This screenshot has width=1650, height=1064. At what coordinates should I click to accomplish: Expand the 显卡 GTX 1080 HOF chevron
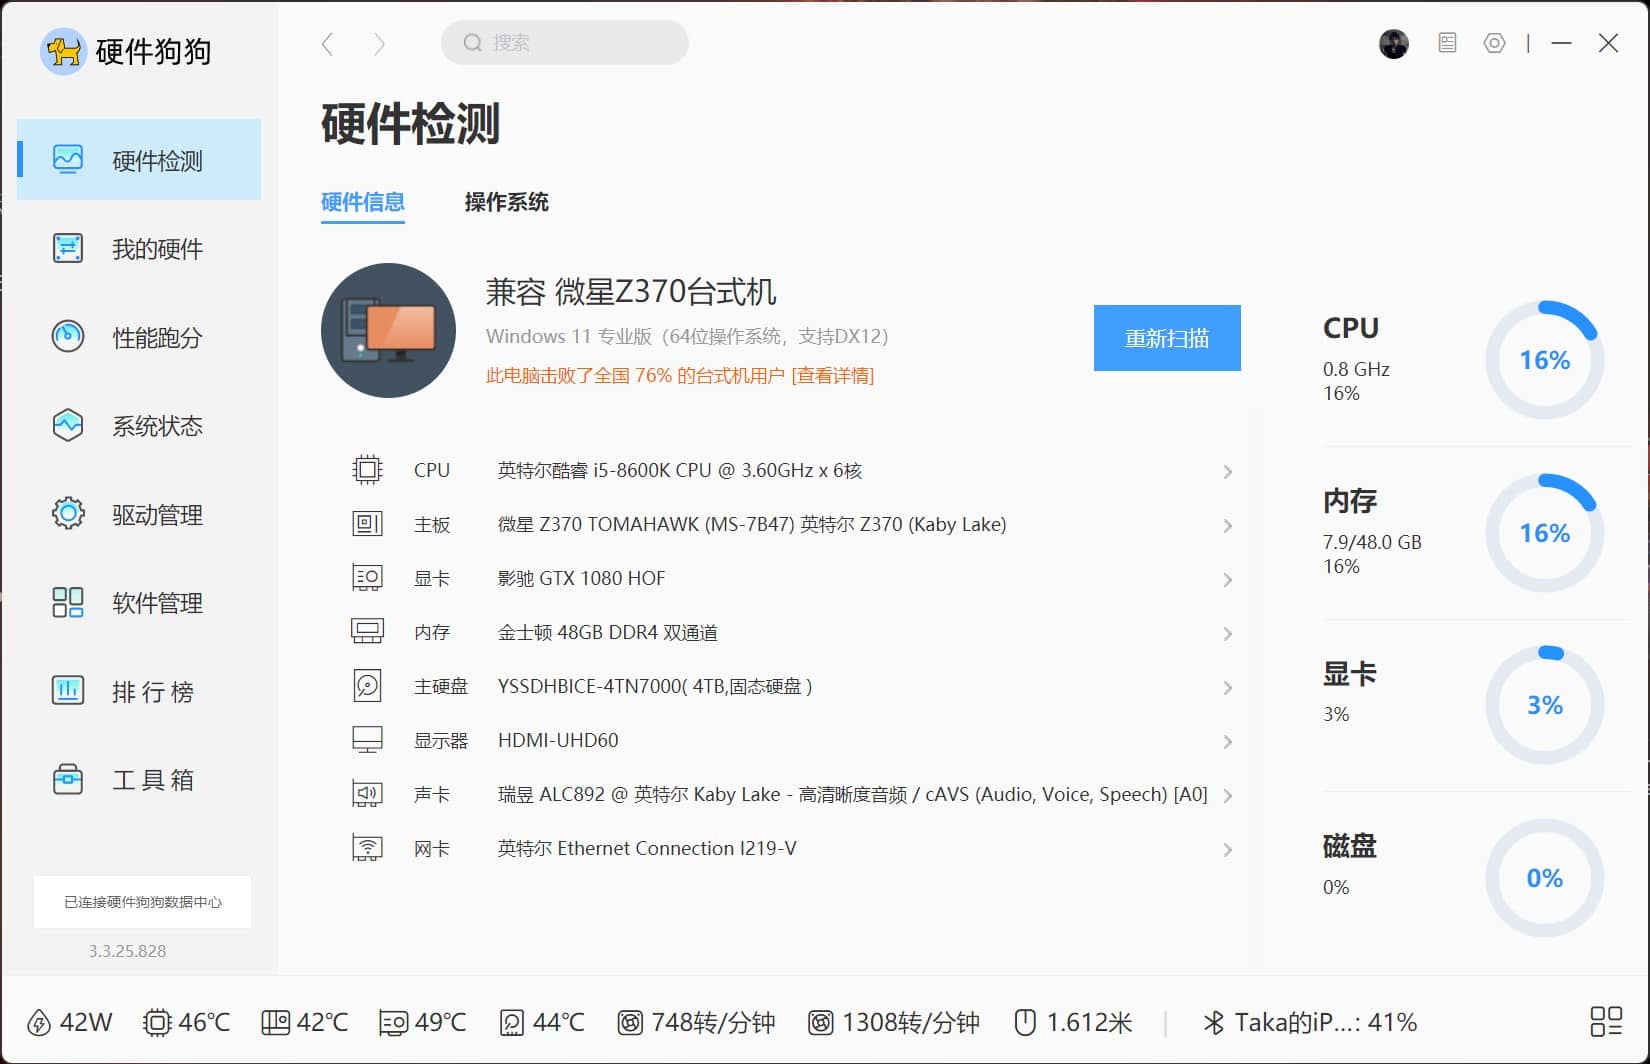tap(1227, 579)
